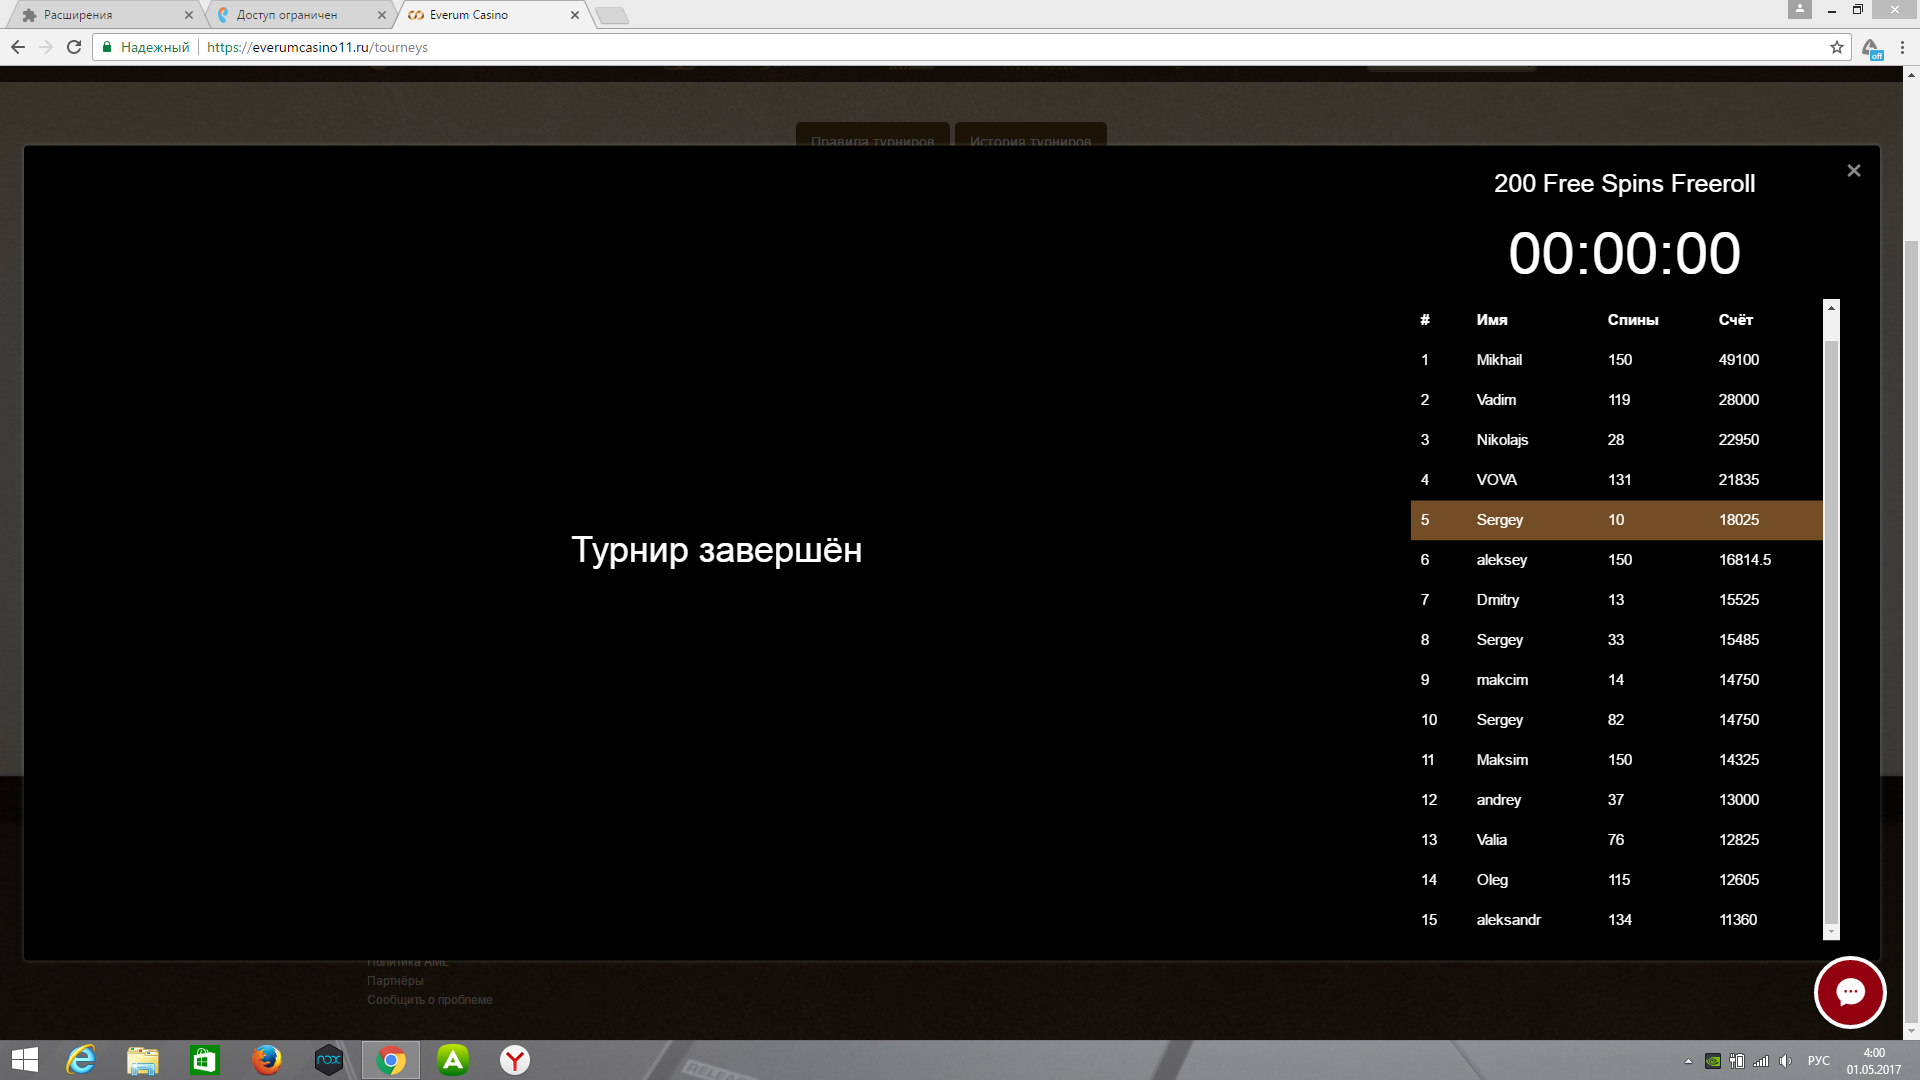The width and height of the screenshot is (1920, 1080).
Task: Launch Internet Explorer from the taskbar
Action: tap(81, 1060)
